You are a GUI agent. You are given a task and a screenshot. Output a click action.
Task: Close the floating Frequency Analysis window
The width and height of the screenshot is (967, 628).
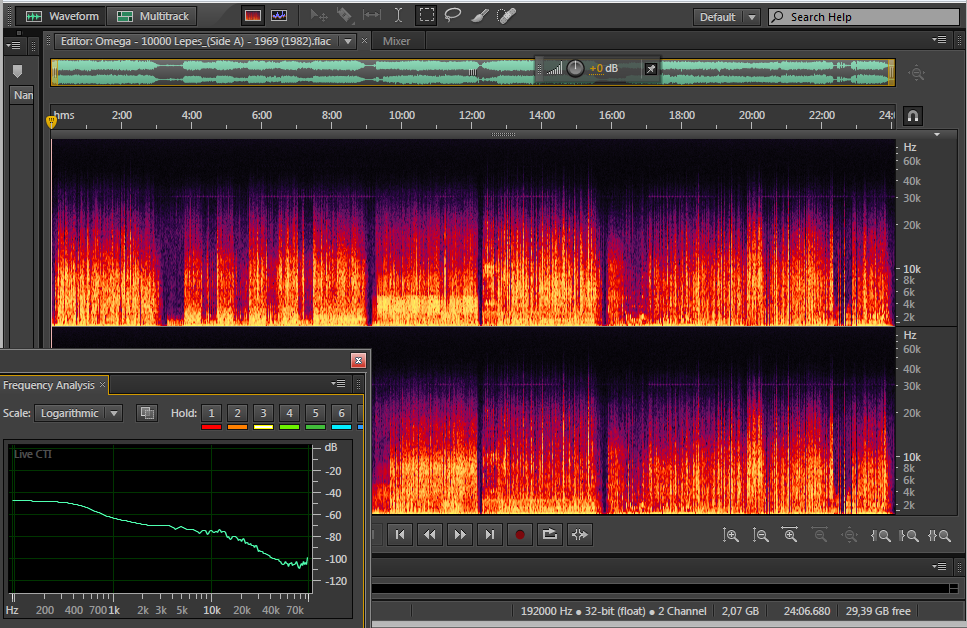tap(358, 361)
